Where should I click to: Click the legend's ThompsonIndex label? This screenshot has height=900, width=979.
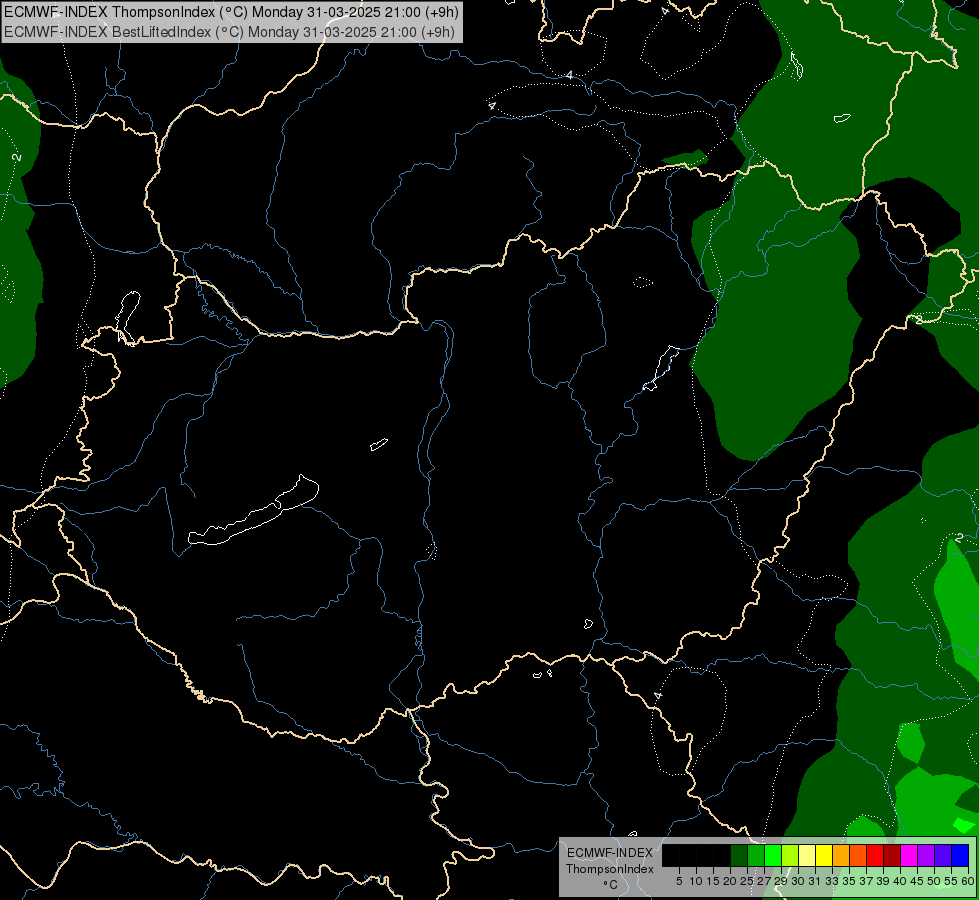click(610, 869)
